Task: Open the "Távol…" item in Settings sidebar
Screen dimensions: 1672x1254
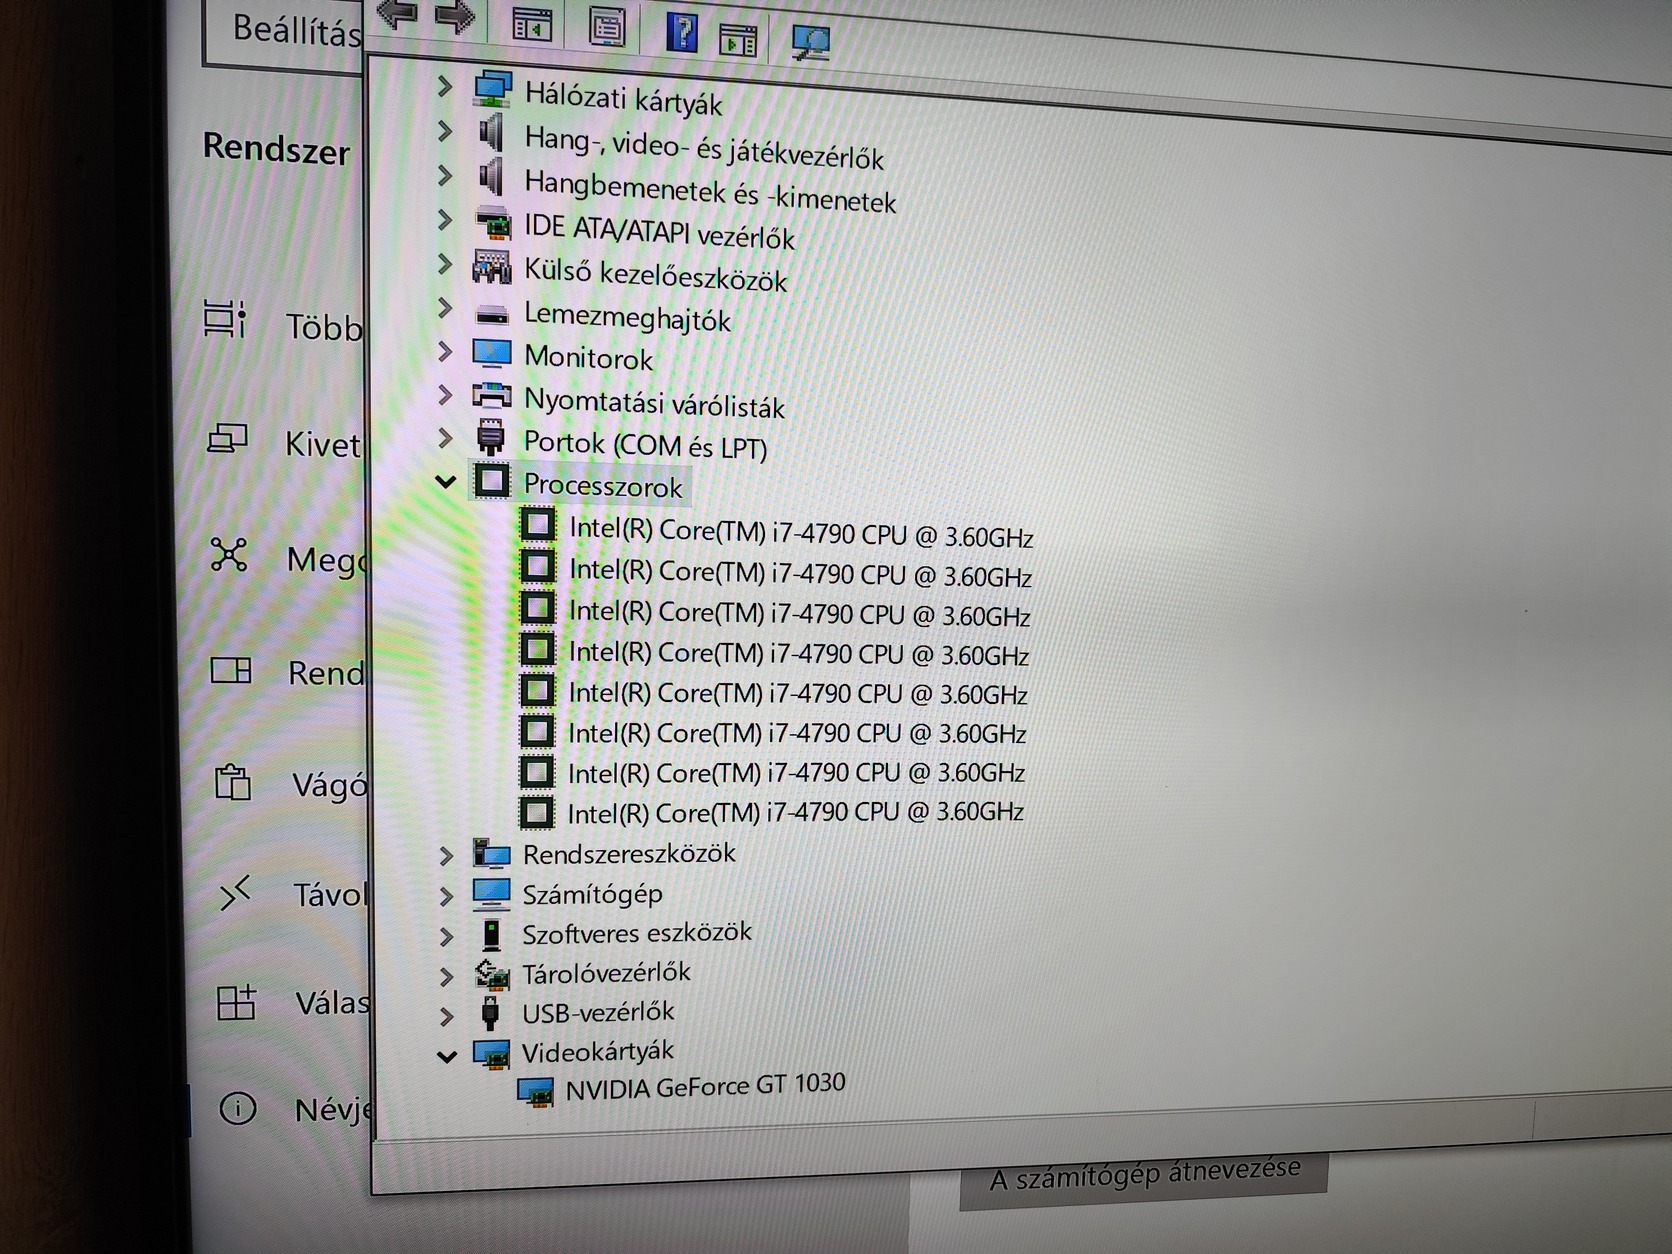Action: coord(292,893)
